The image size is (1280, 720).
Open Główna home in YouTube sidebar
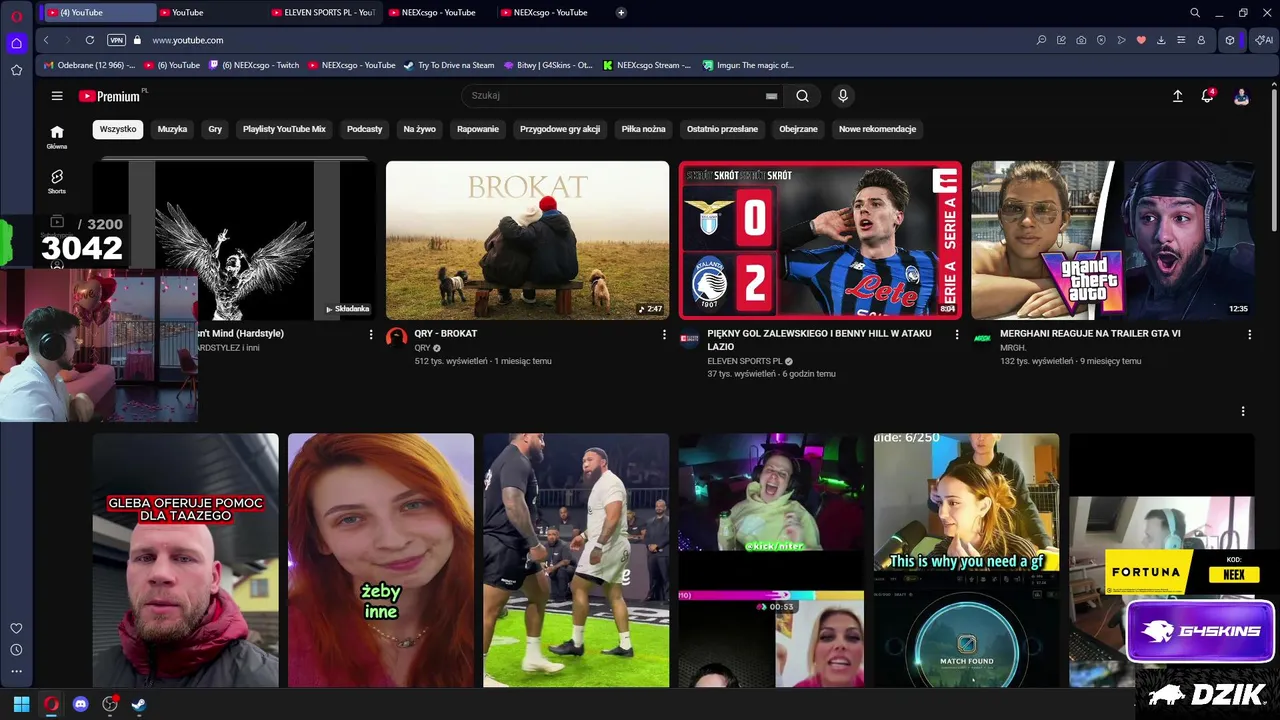pos(57,137)
